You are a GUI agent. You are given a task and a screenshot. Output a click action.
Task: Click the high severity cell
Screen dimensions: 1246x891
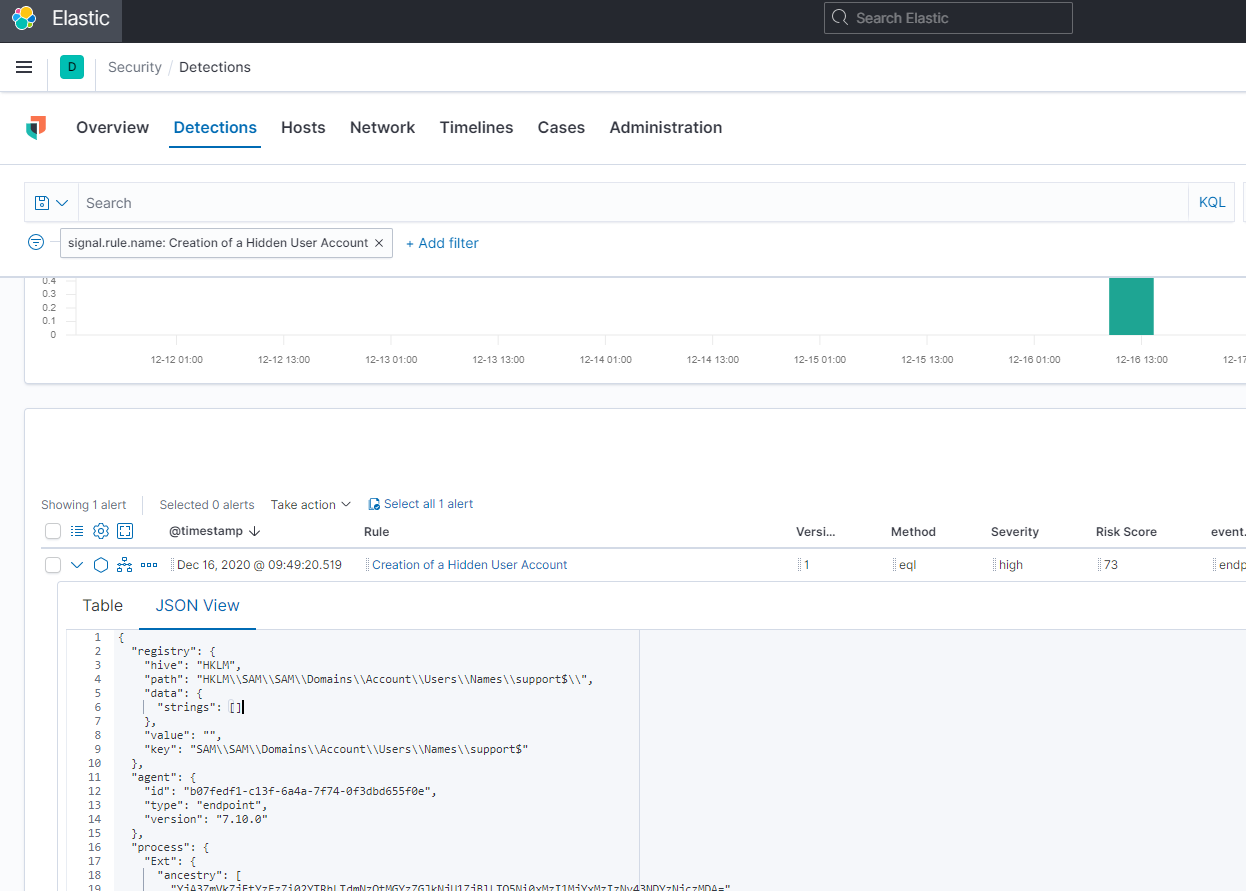tap(1011, 565)
